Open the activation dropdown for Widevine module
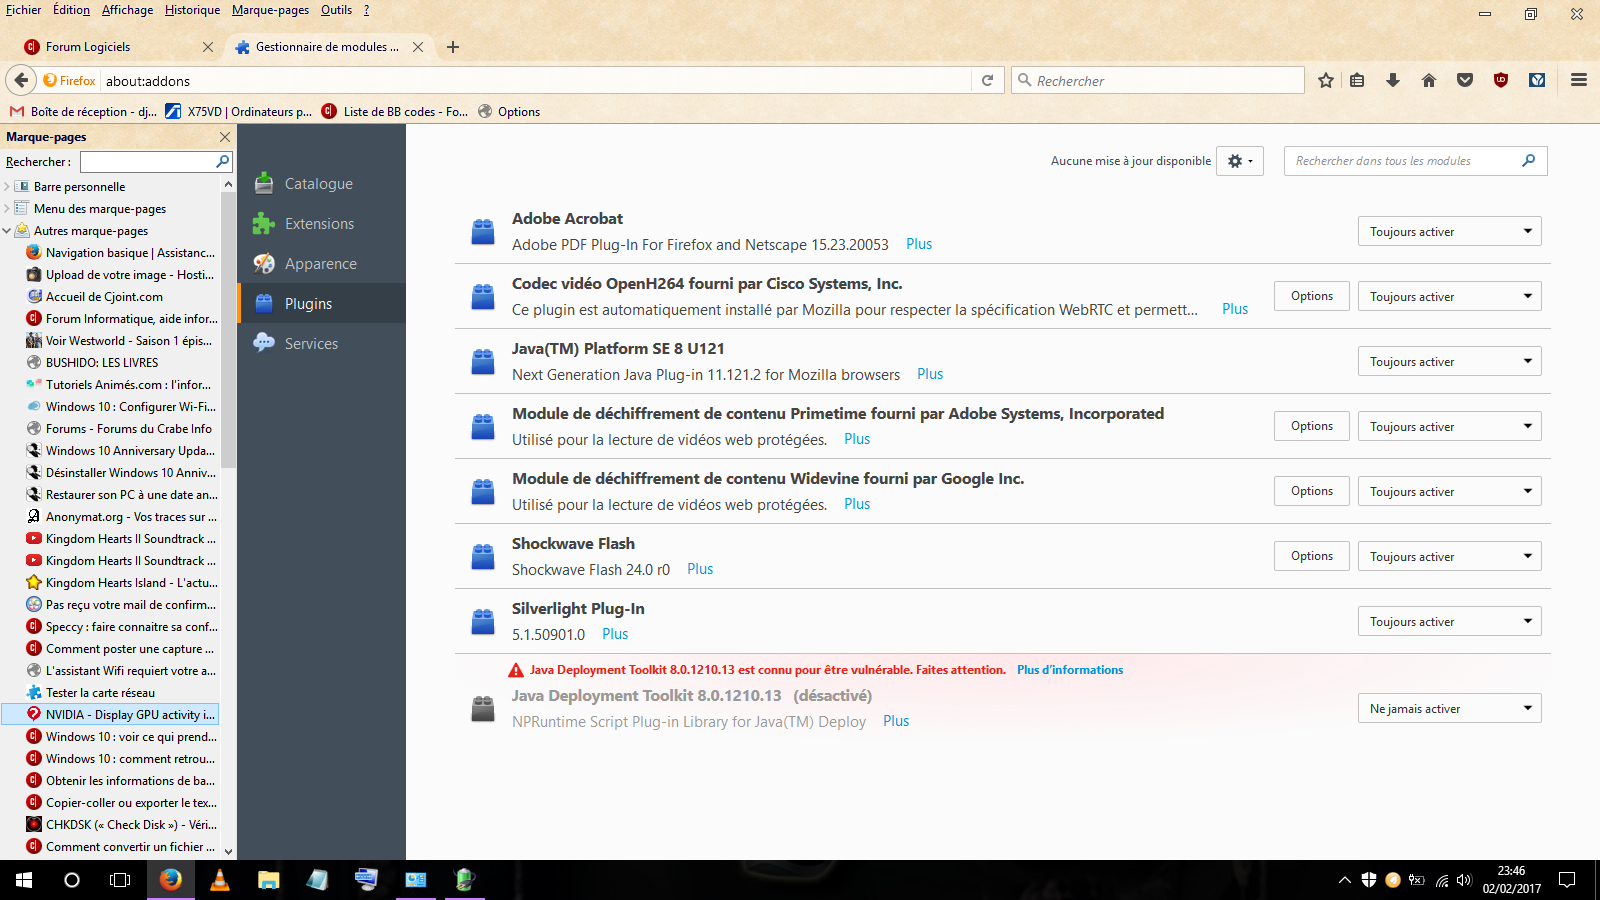The height and width of the screenshot is (900, 1600). click(x=1449, y=492)
